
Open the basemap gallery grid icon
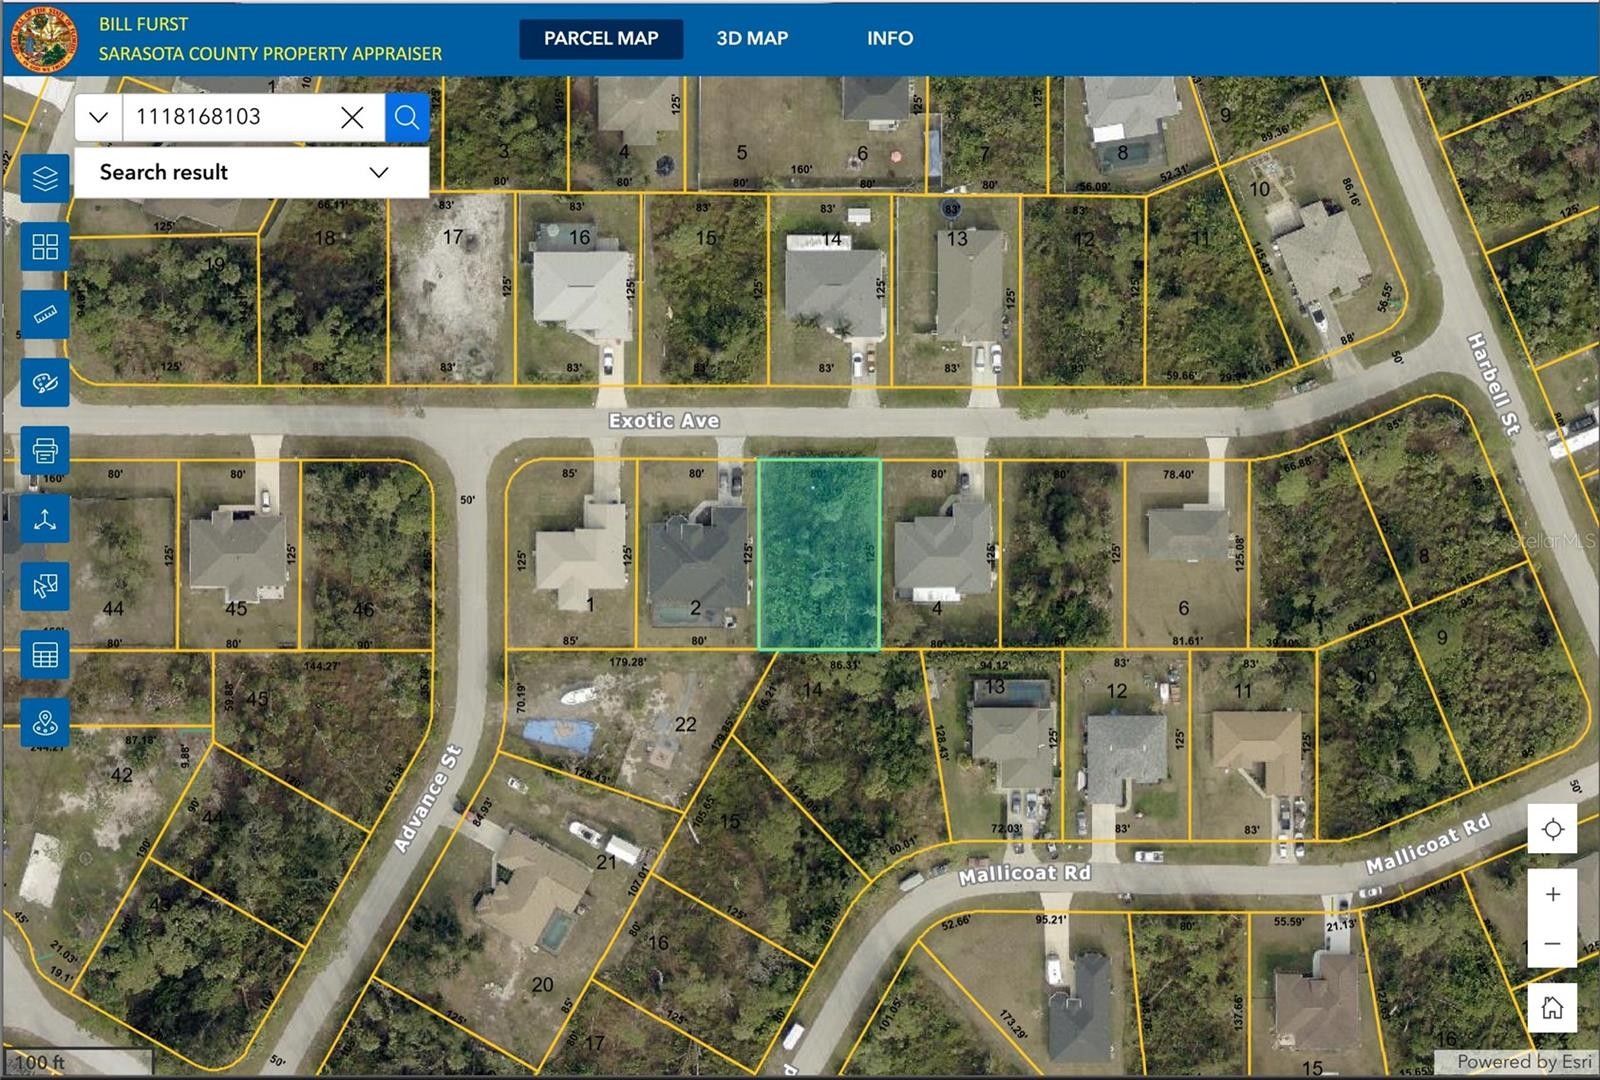point(45,247)
